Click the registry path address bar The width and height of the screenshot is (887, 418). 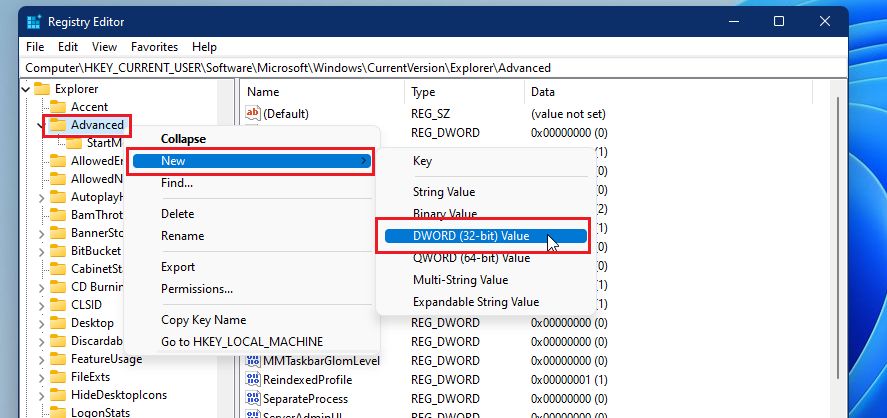(x=433, y=68)
